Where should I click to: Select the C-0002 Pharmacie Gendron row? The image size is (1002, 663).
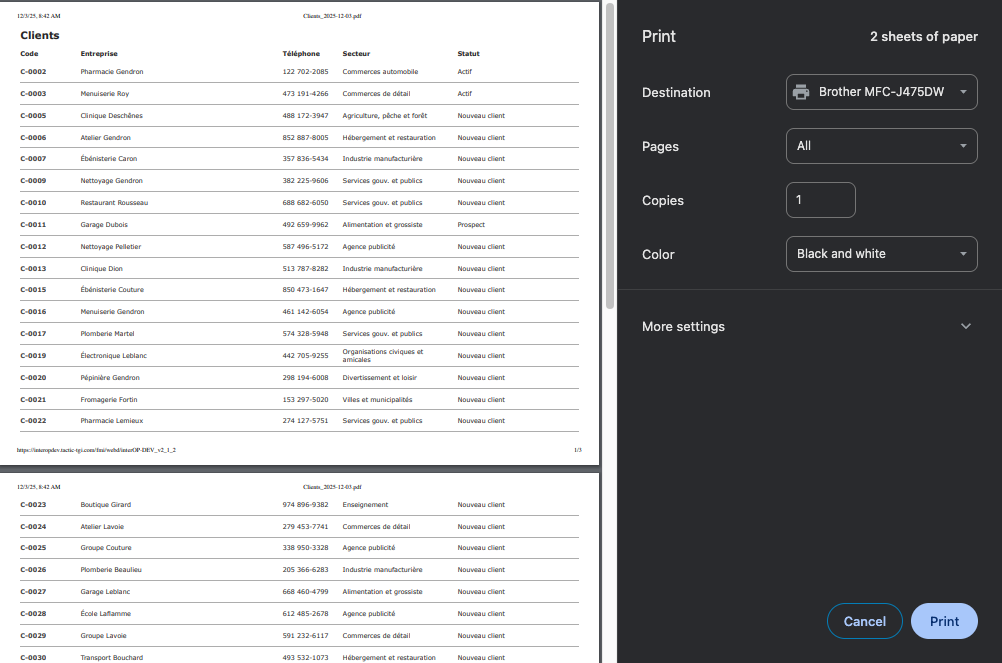coord(298,72)
